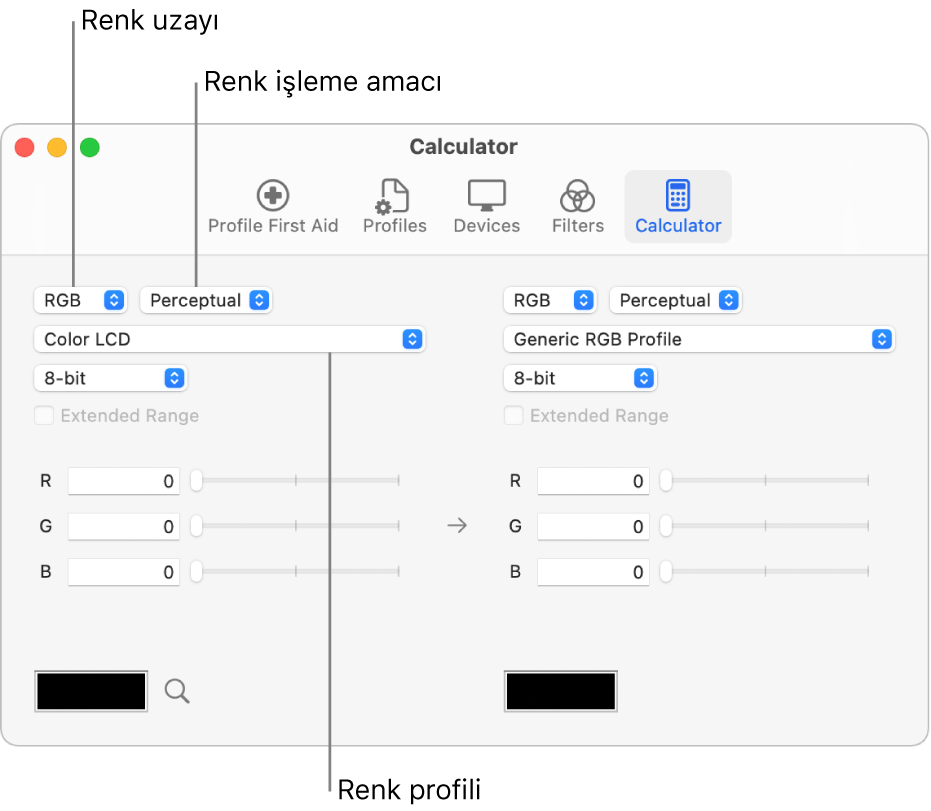
Task: Open the Generic RGB Profile dropdown
Action: 699,339
